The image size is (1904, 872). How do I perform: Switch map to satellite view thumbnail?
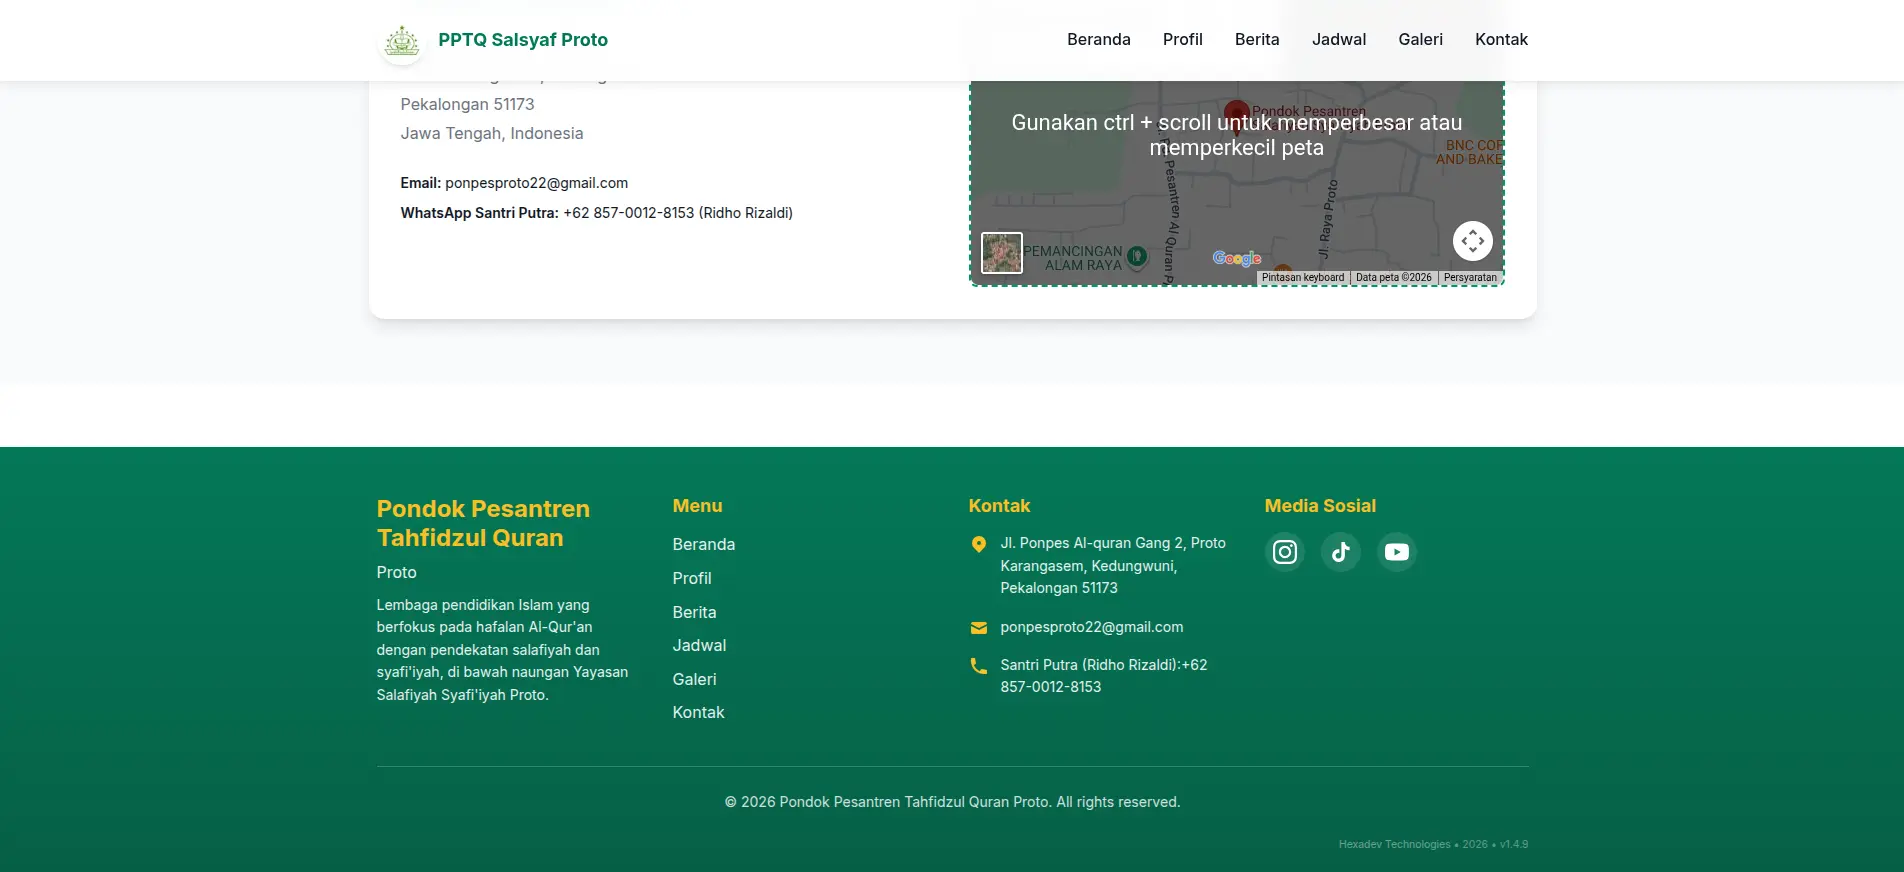(x=1002, y=253)
